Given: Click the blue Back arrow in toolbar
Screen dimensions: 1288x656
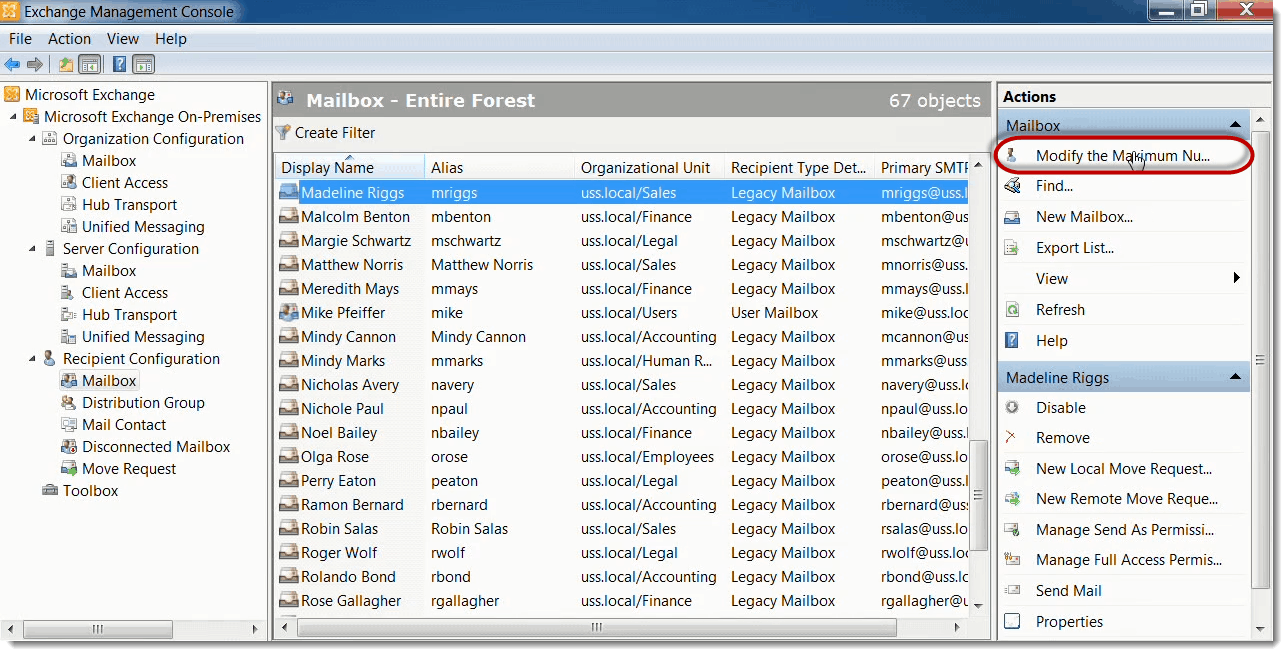Looking at the screenshot, I should point(12,65).
